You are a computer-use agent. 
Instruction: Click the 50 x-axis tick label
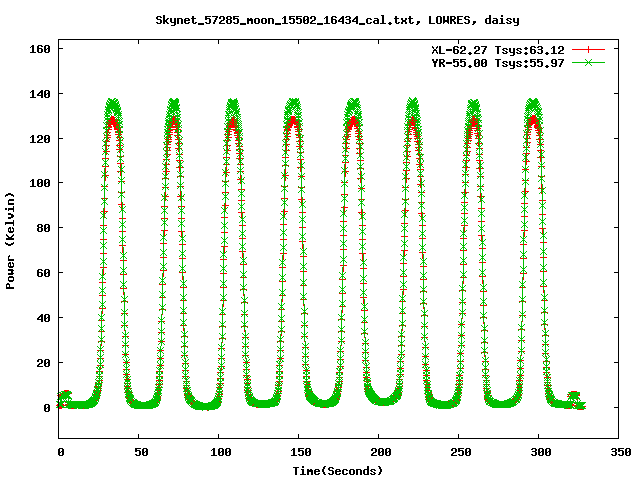point(141,452)
